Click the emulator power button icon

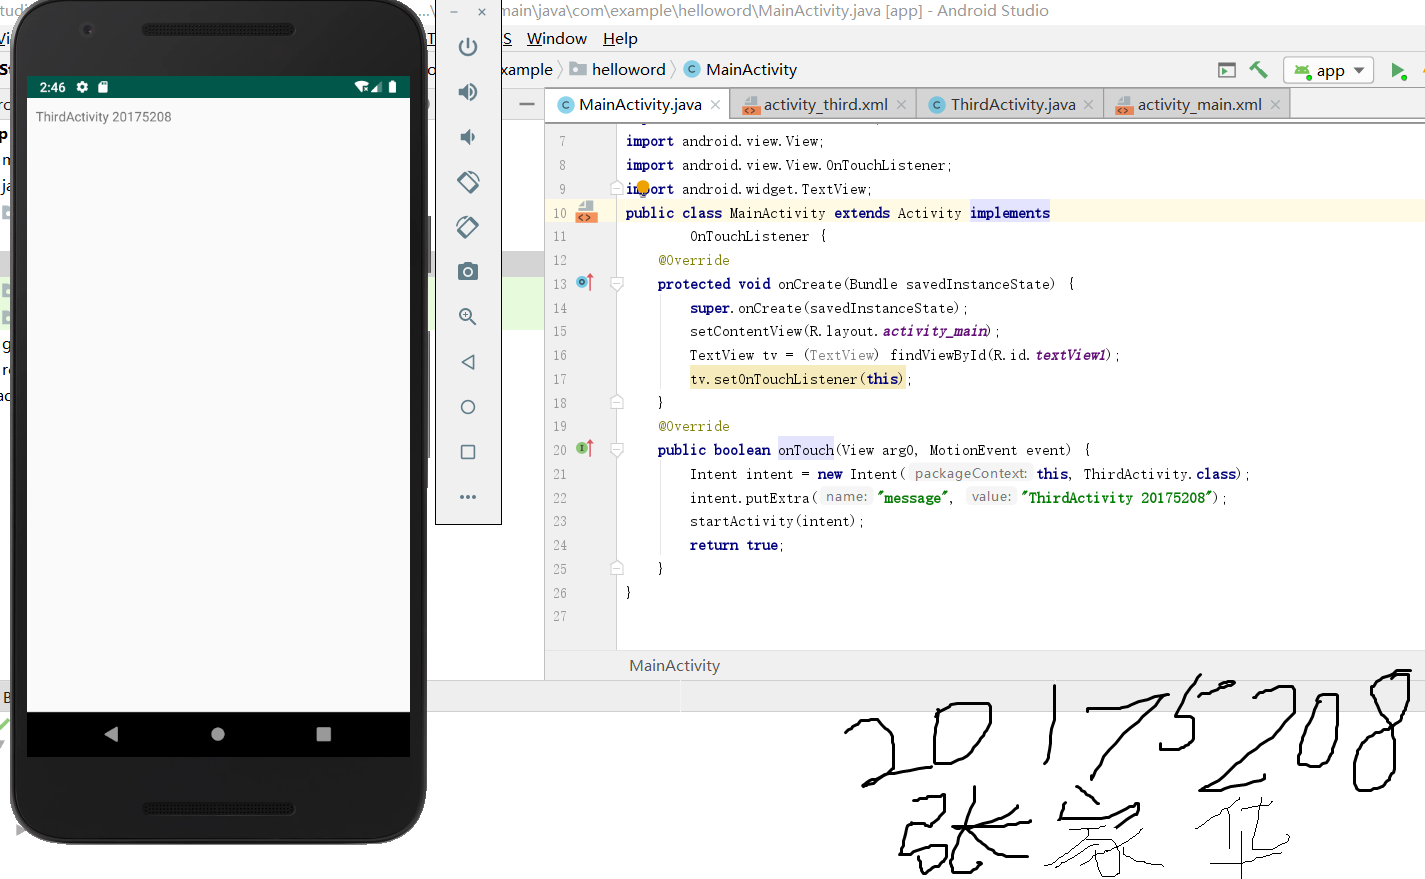coord(467,47)
